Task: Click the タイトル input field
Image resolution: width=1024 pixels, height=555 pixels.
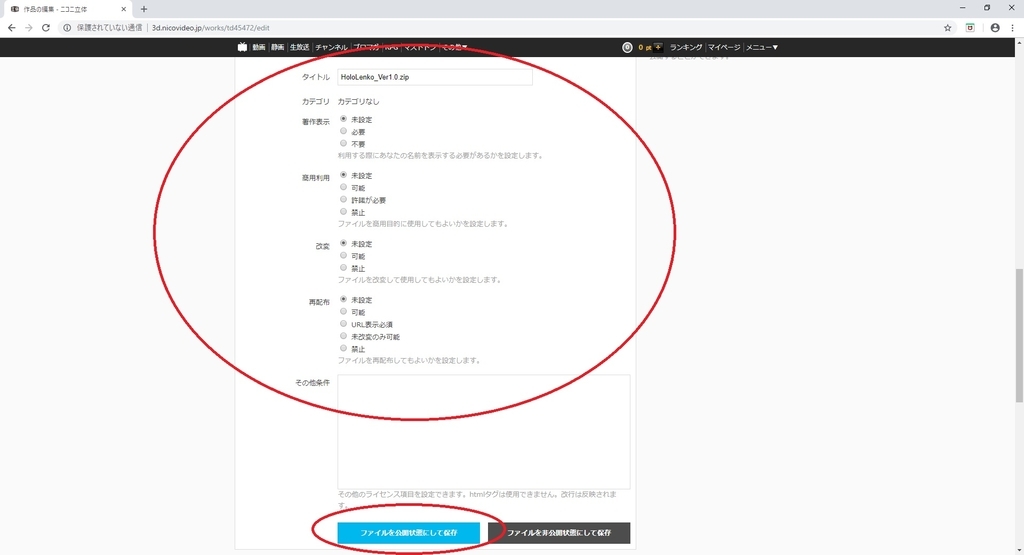Action: tap(435, 77)
